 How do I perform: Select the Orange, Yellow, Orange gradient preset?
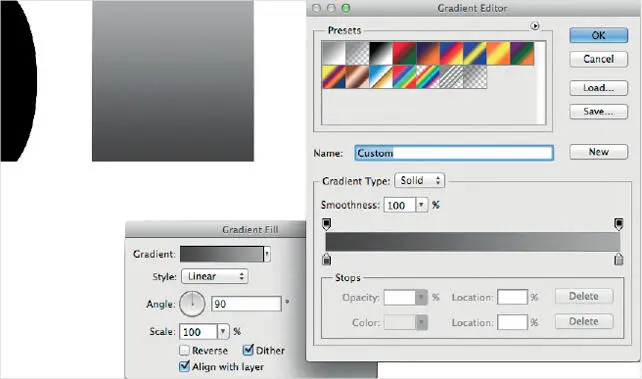pos(499,53)
